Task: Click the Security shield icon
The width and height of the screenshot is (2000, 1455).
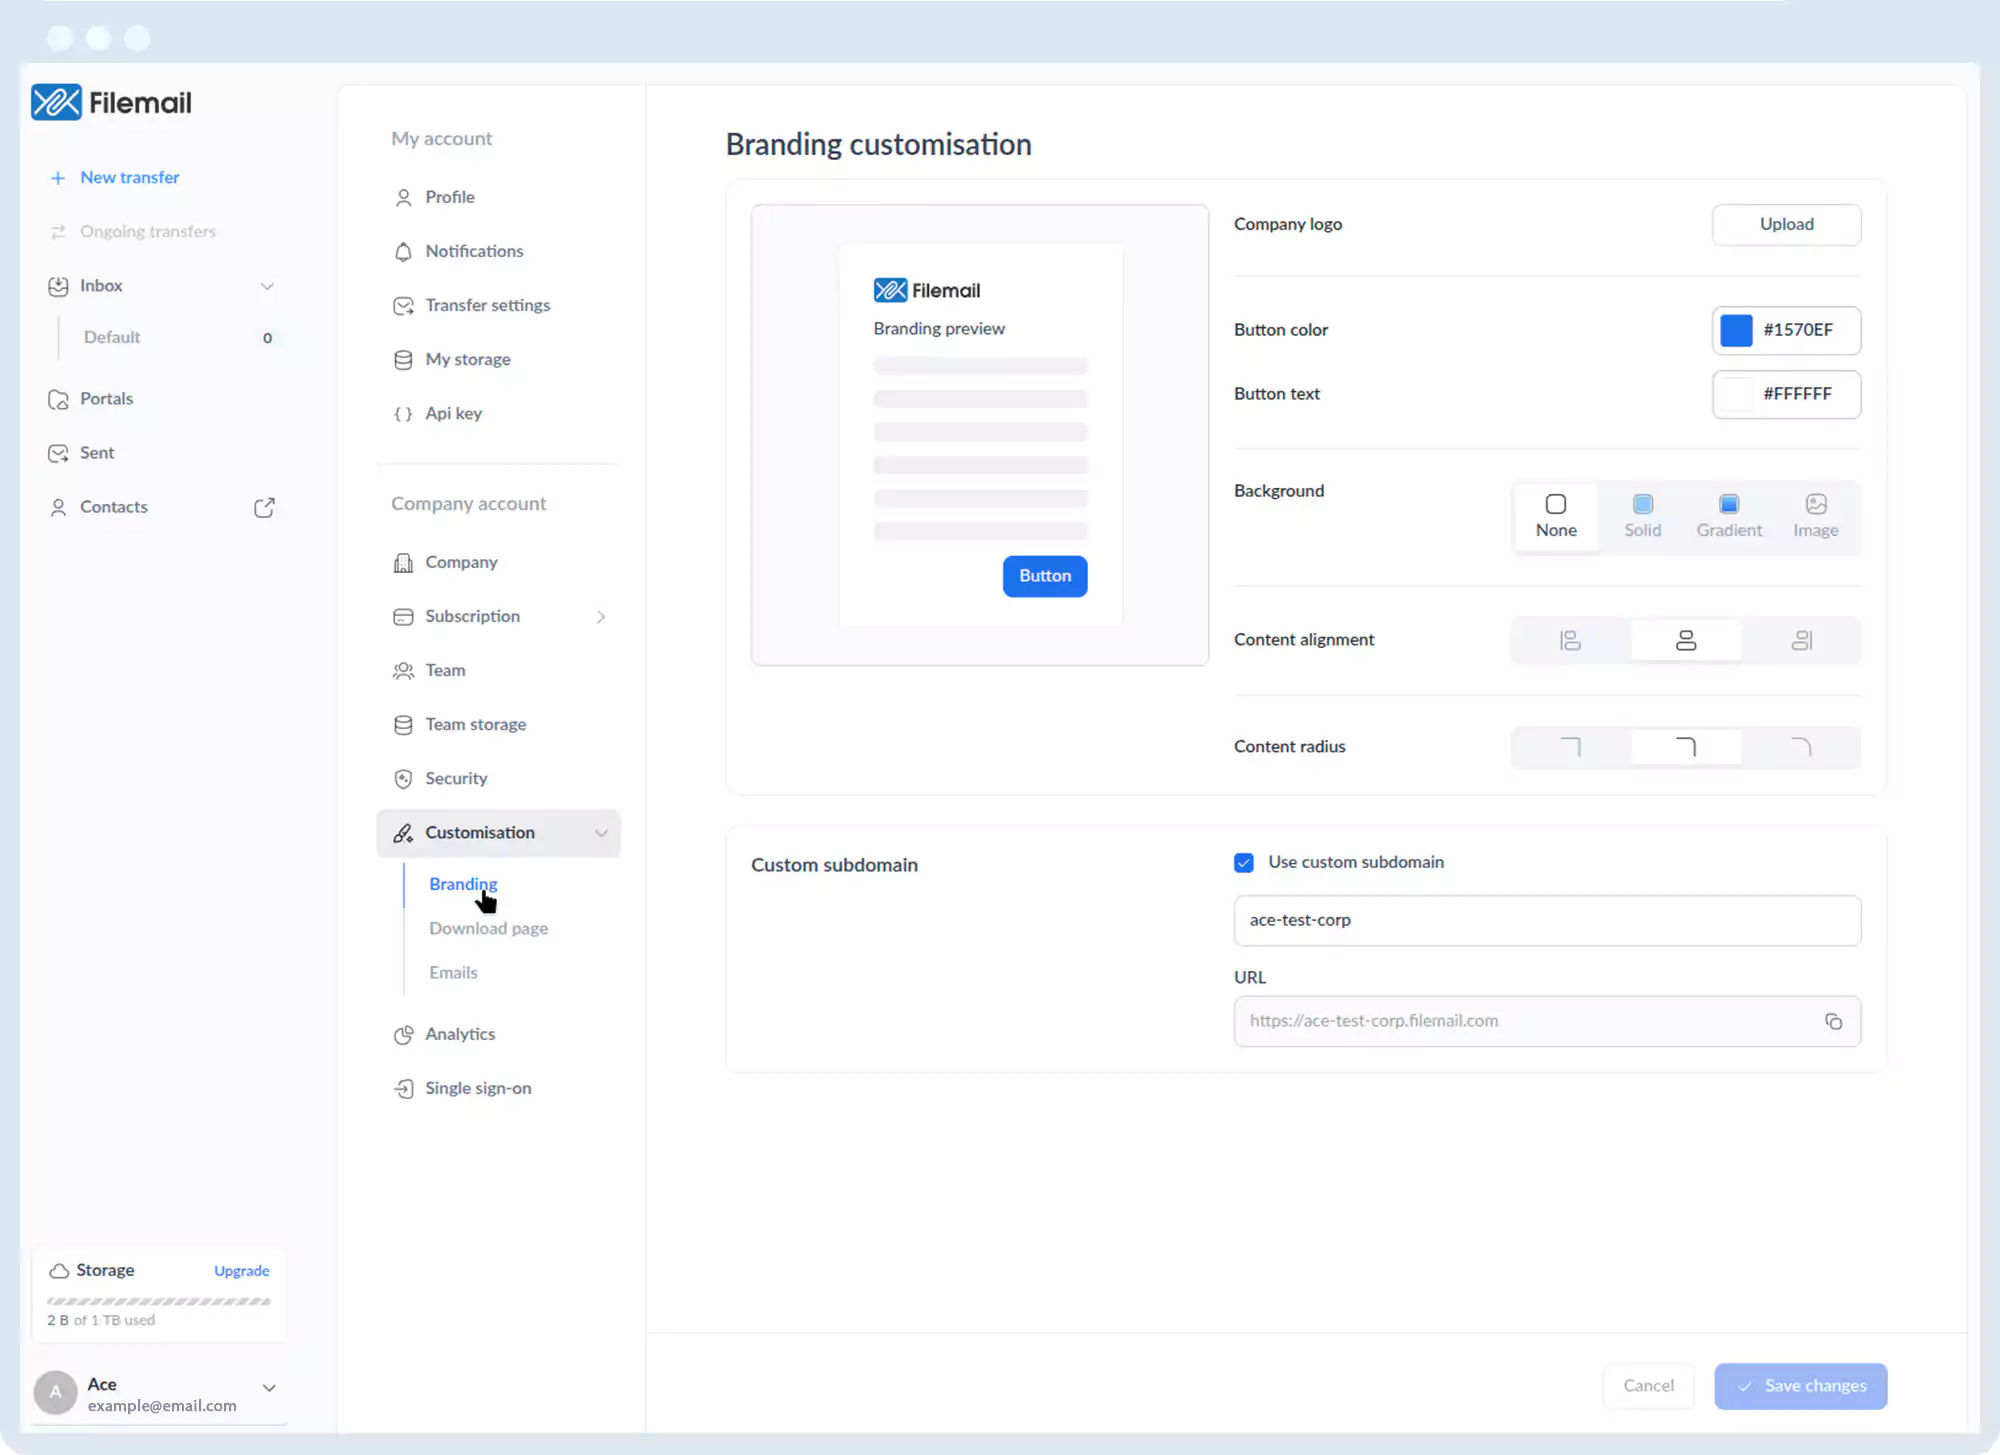Action: point(403,778)
